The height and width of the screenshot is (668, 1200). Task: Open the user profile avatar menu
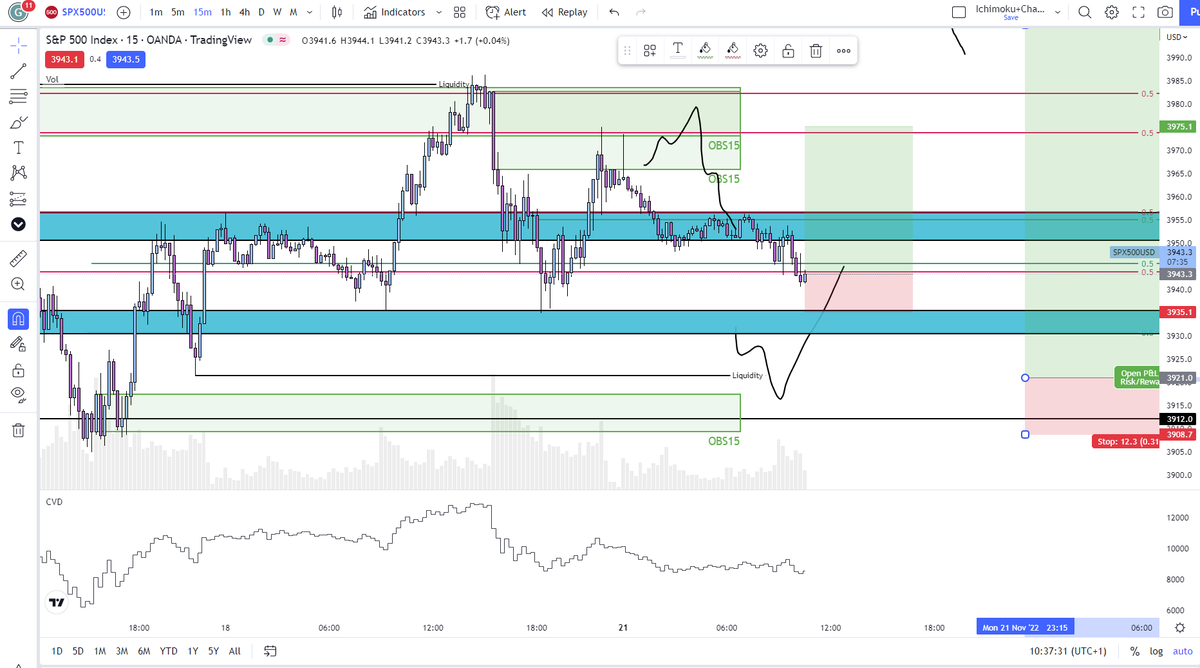(18, 13)
